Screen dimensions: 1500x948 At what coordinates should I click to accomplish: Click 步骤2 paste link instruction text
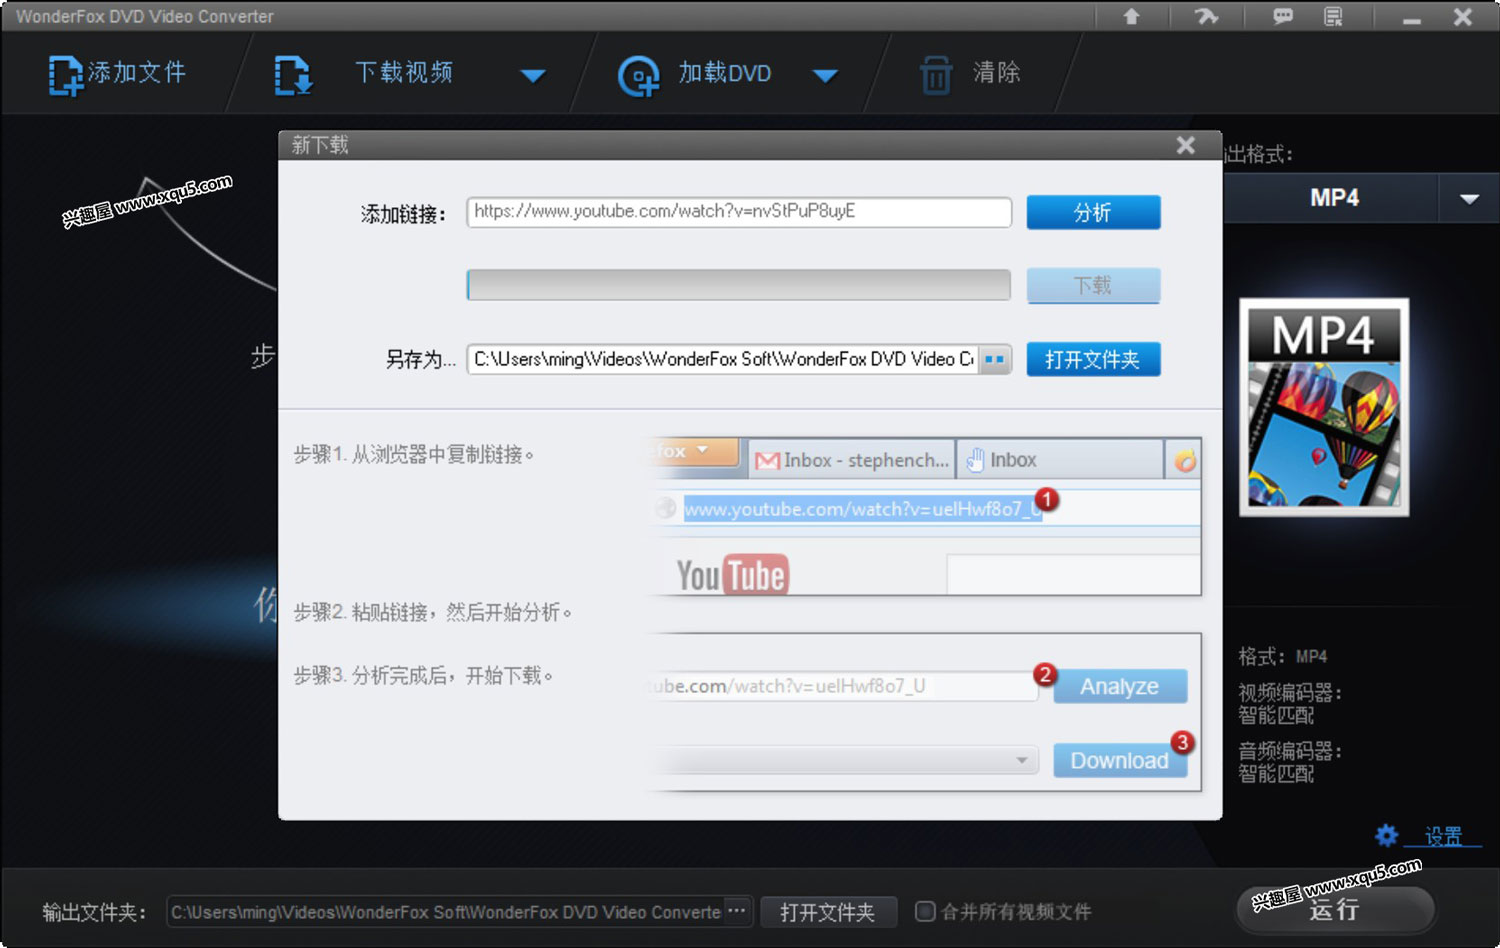[432, 612]
